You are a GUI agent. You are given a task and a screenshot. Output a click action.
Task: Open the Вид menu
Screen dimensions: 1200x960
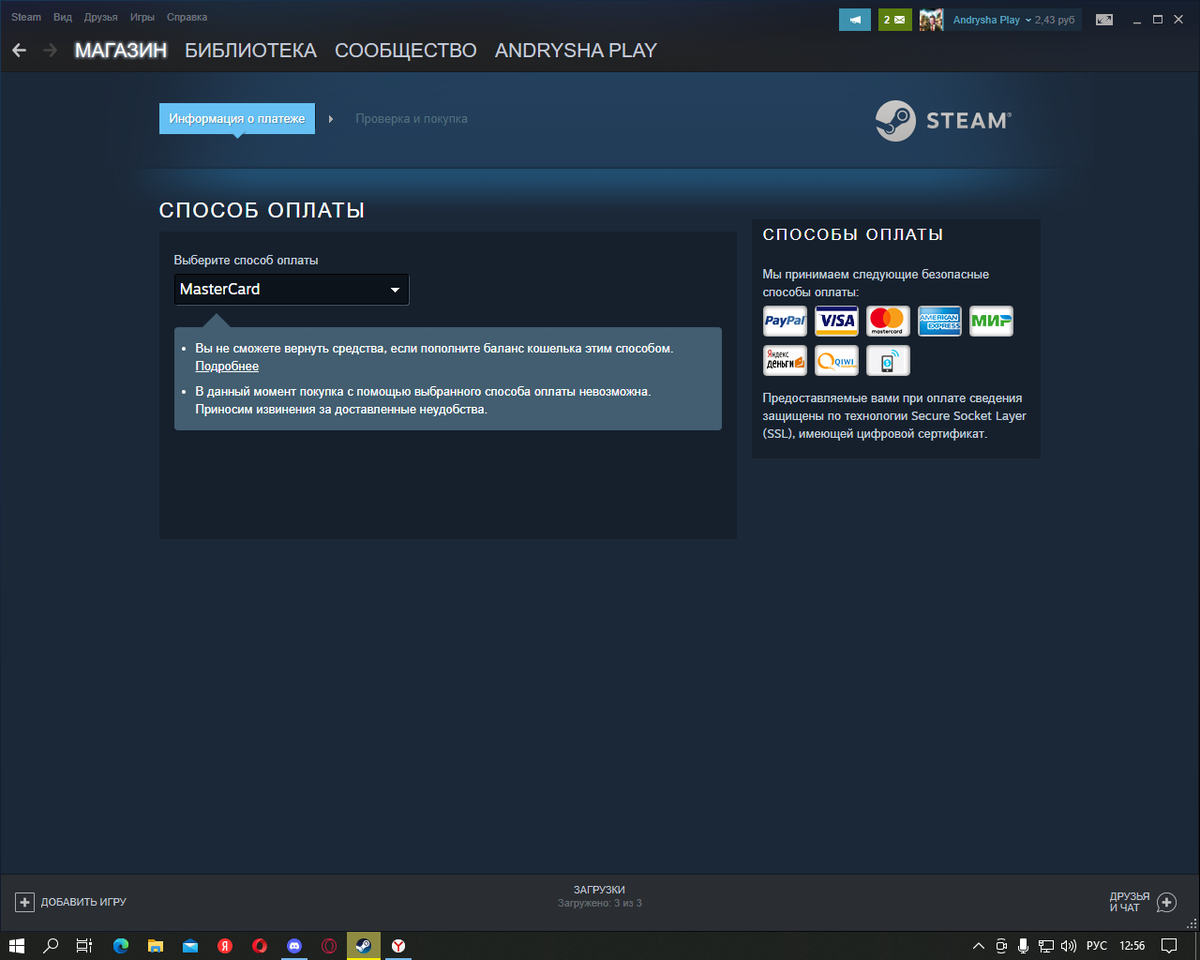[63, 18]
